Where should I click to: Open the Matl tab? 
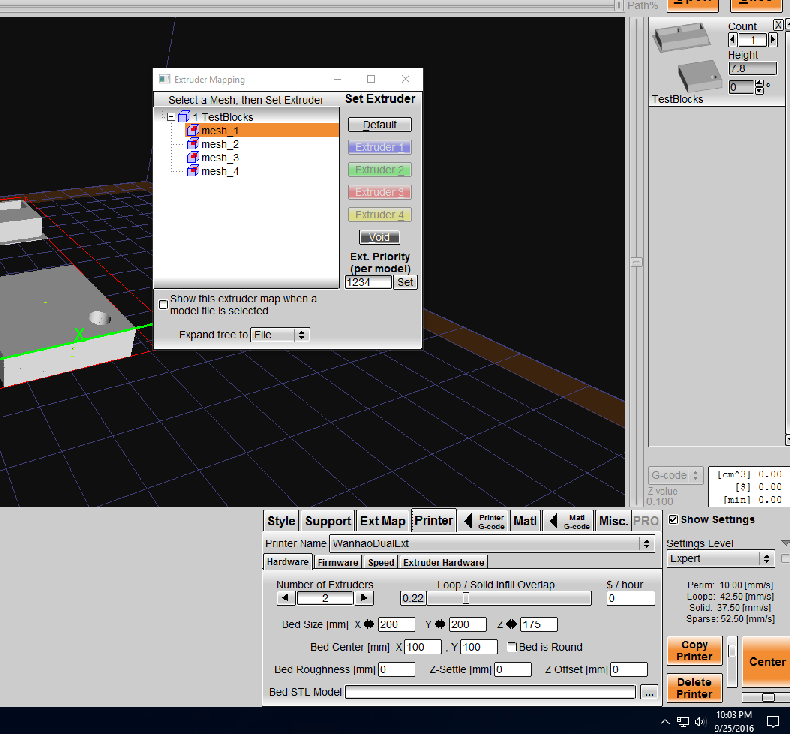[x=525, y=521]
